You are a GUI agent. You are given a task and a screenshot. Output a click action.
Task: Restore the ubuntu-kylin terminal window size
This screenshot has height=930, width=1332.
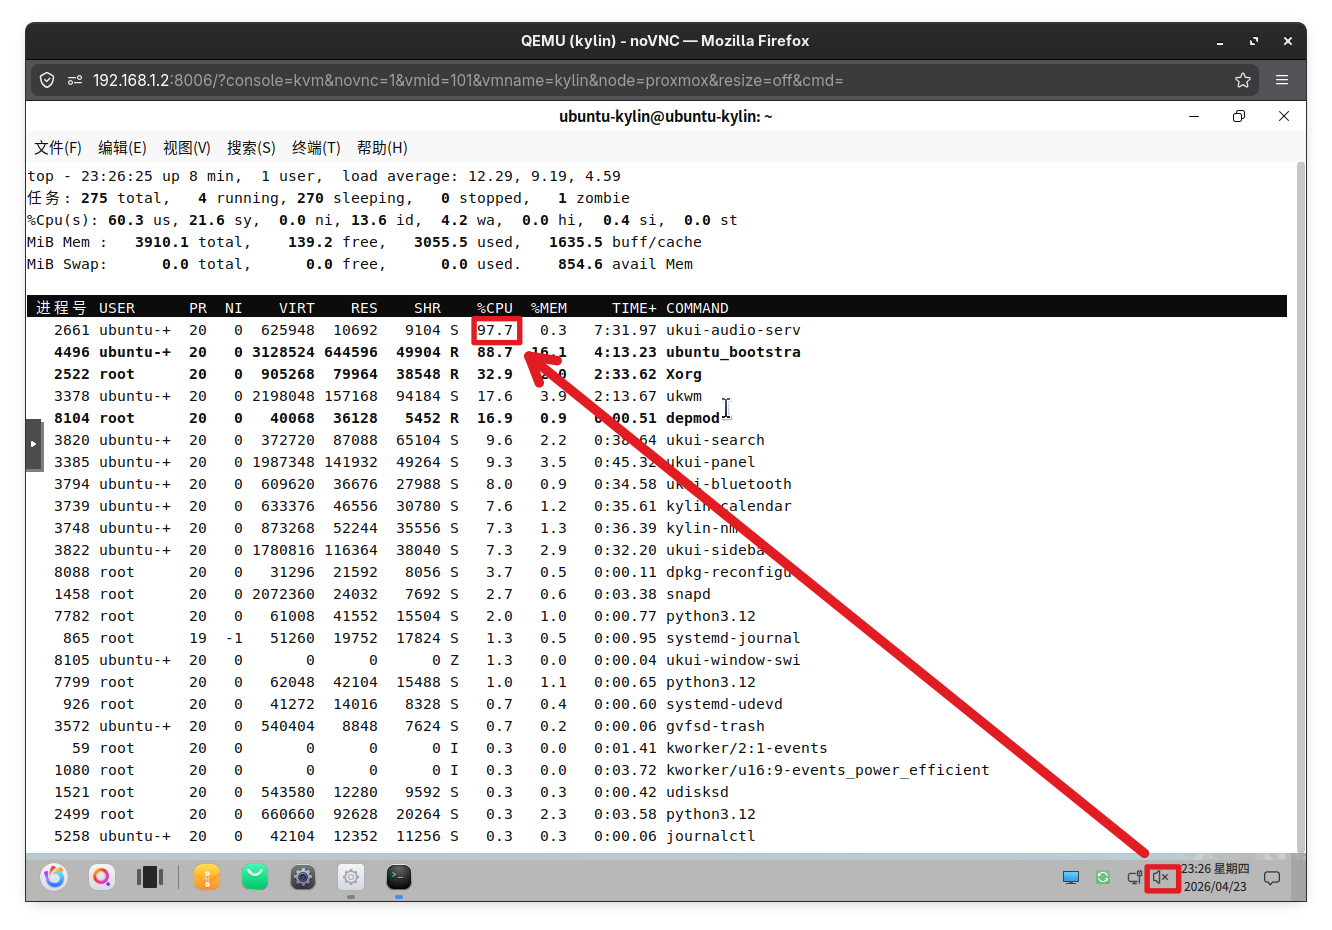1239,116
